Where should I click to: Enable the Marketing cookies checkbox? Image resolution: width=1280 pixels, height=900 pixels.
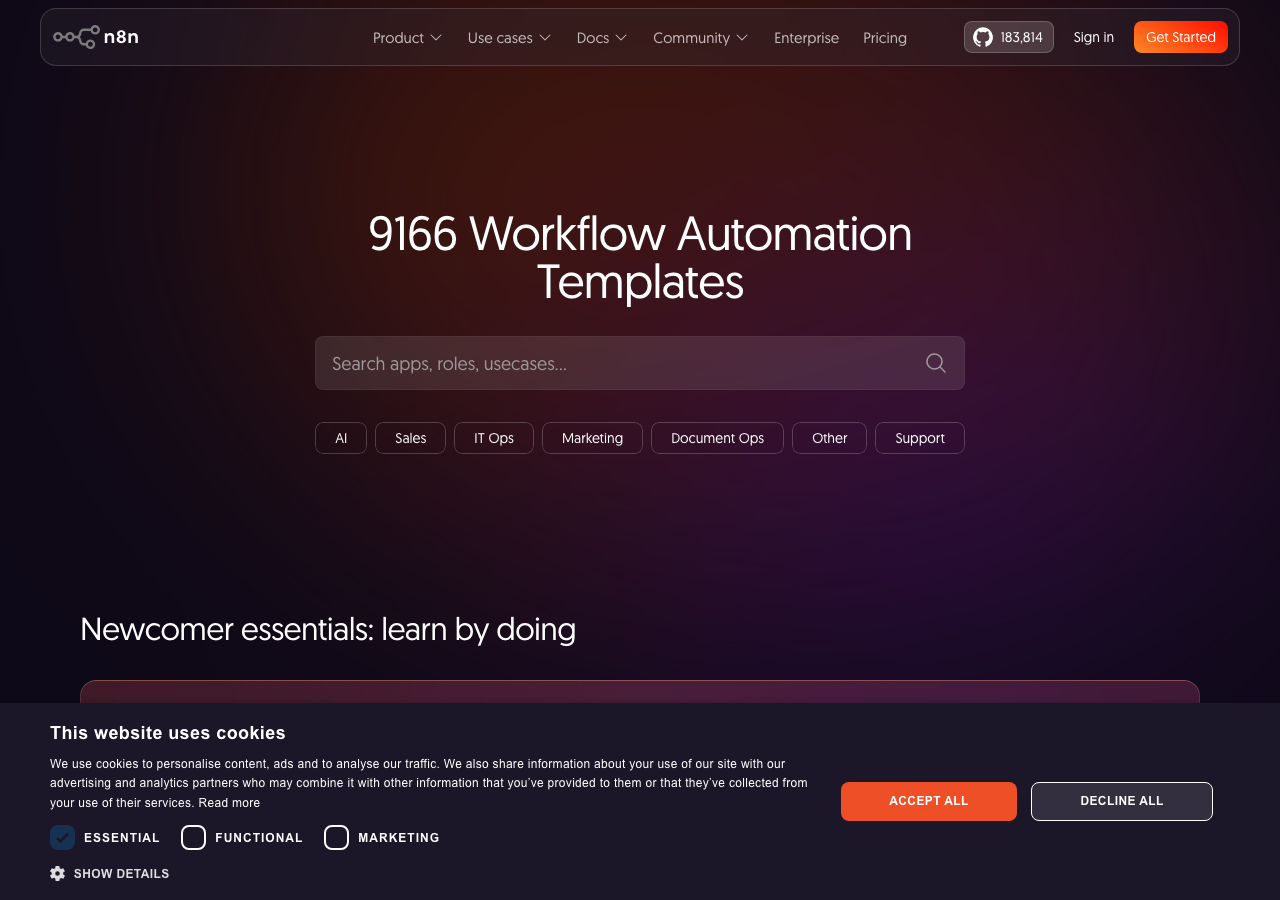337,838
